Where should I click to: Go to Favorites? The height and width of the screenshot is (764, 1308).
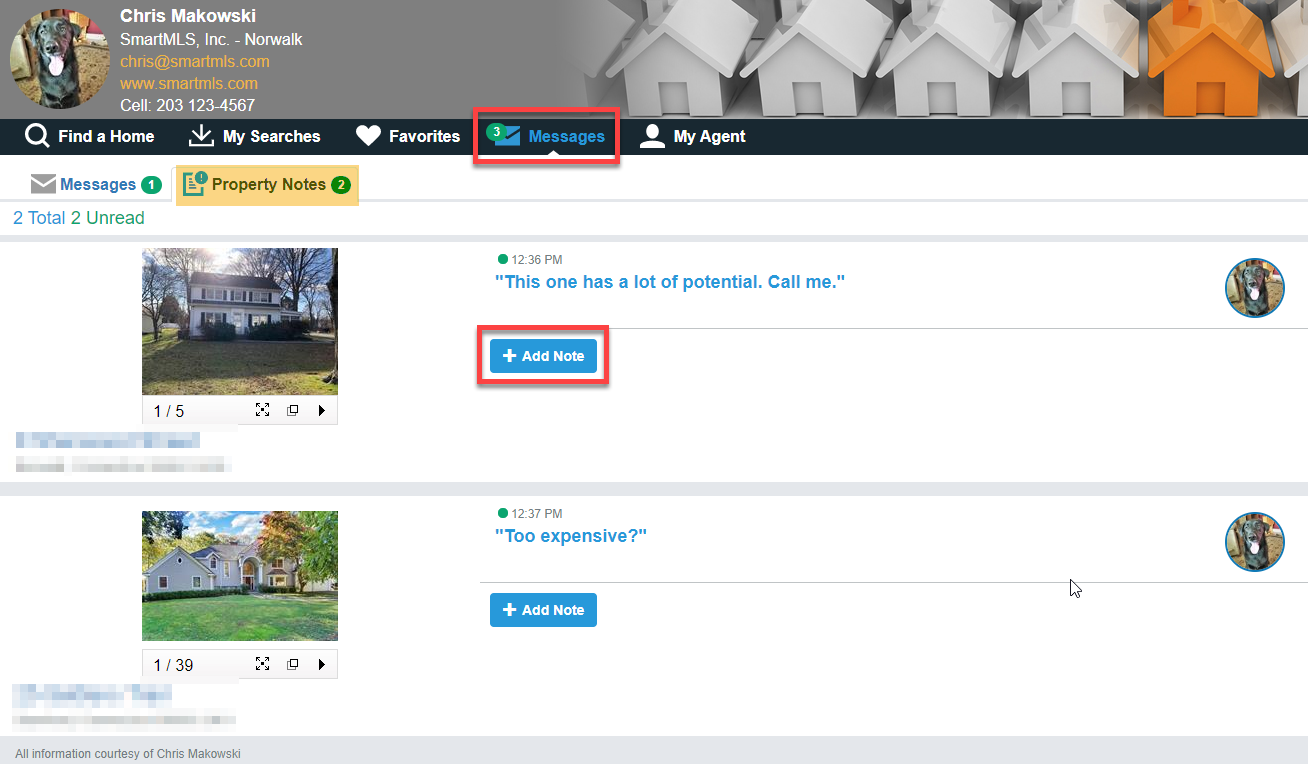[x=408, y=136]
